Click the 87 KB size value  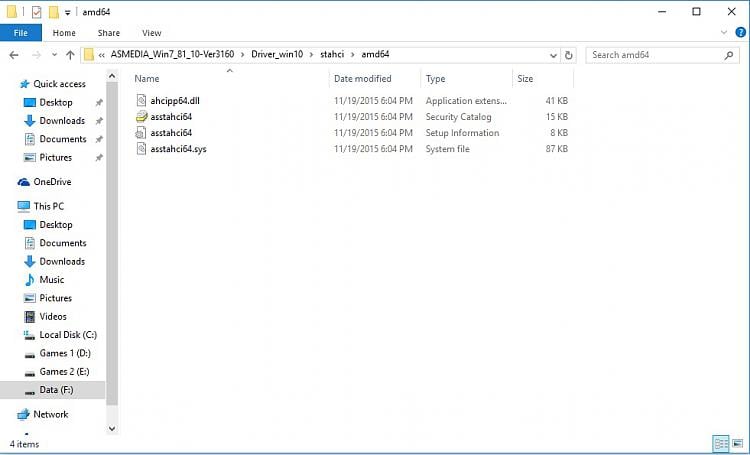(x=557, y=149)
